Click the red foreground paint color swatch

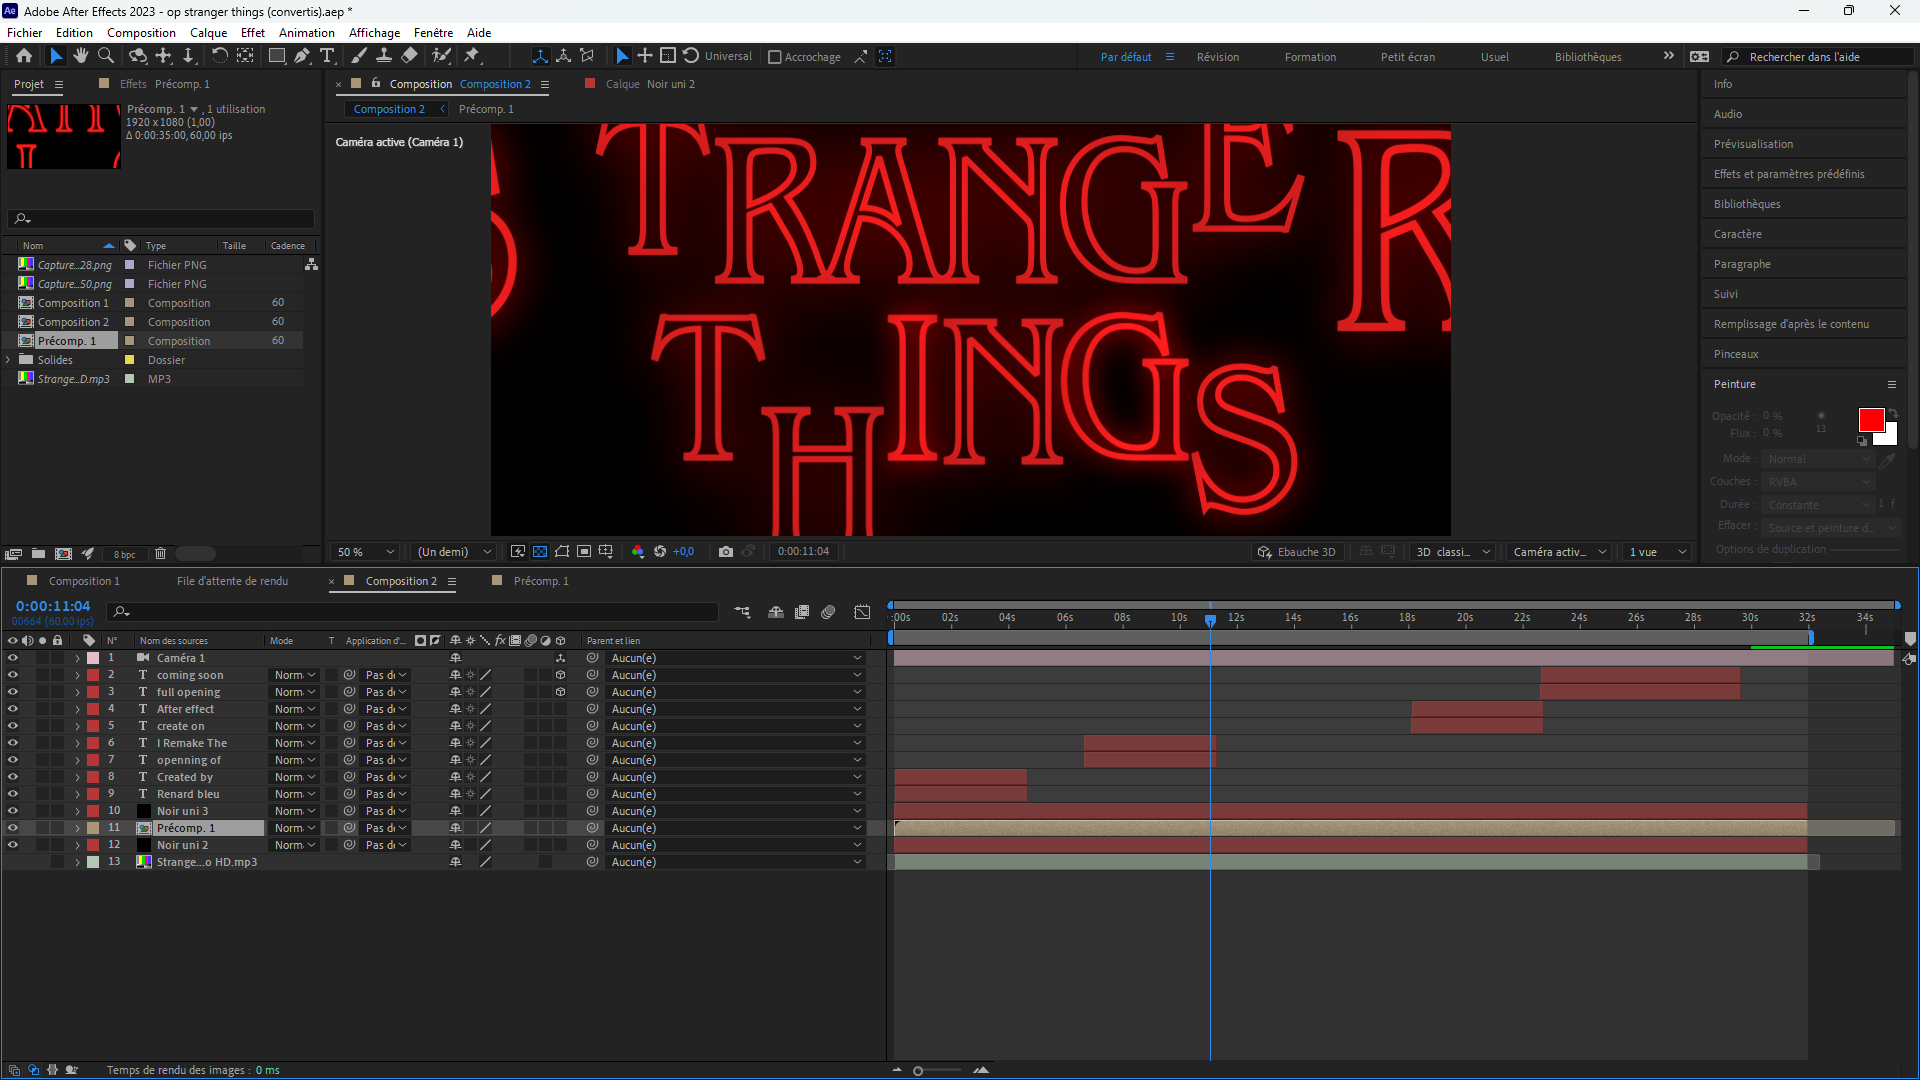pyautogui.click(x=1870, y=419)
